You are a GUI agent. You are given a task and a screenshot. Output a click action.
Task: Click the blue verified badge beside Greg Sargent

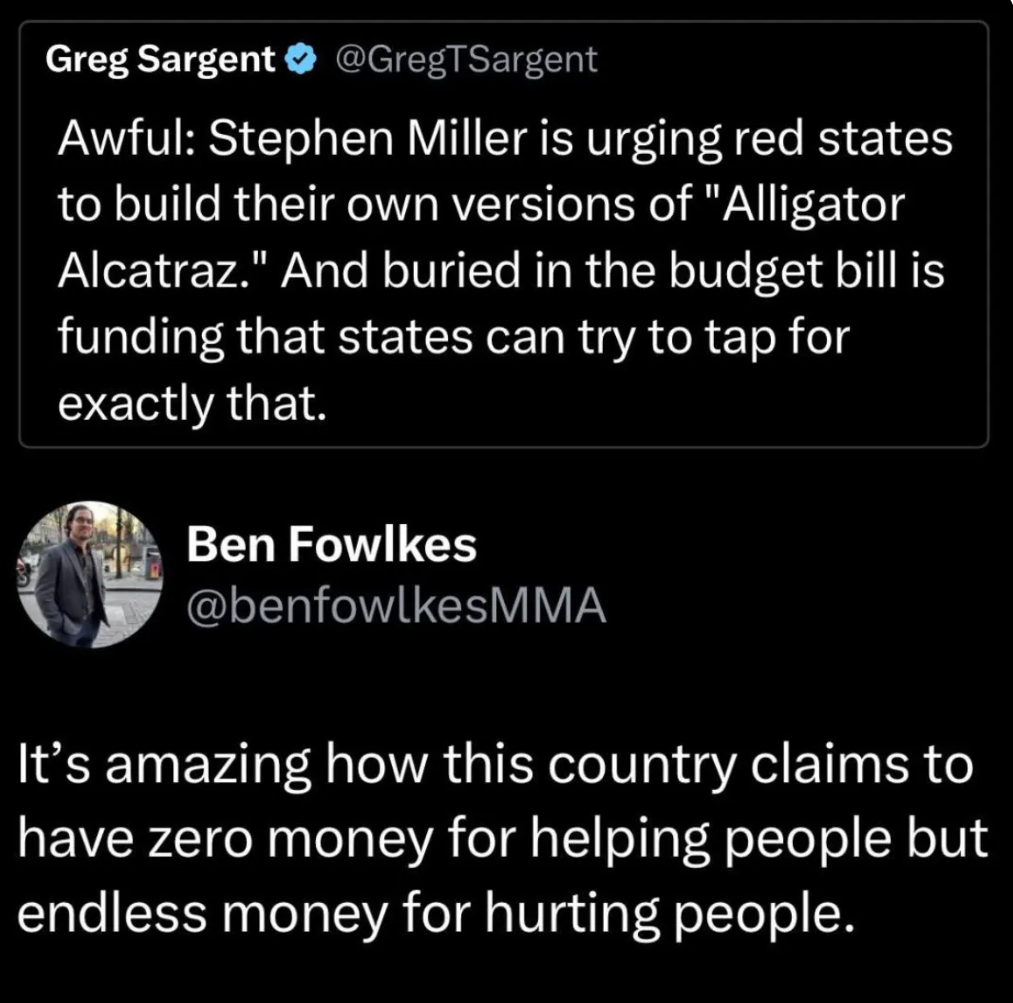point(299,62)
